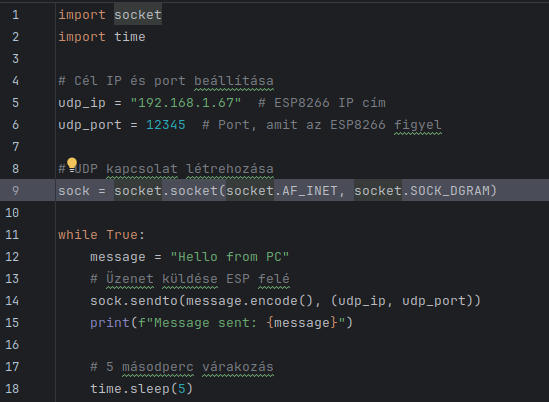
Task: Click the "192.168.1.67" IP string
Action: pos(186,103)
